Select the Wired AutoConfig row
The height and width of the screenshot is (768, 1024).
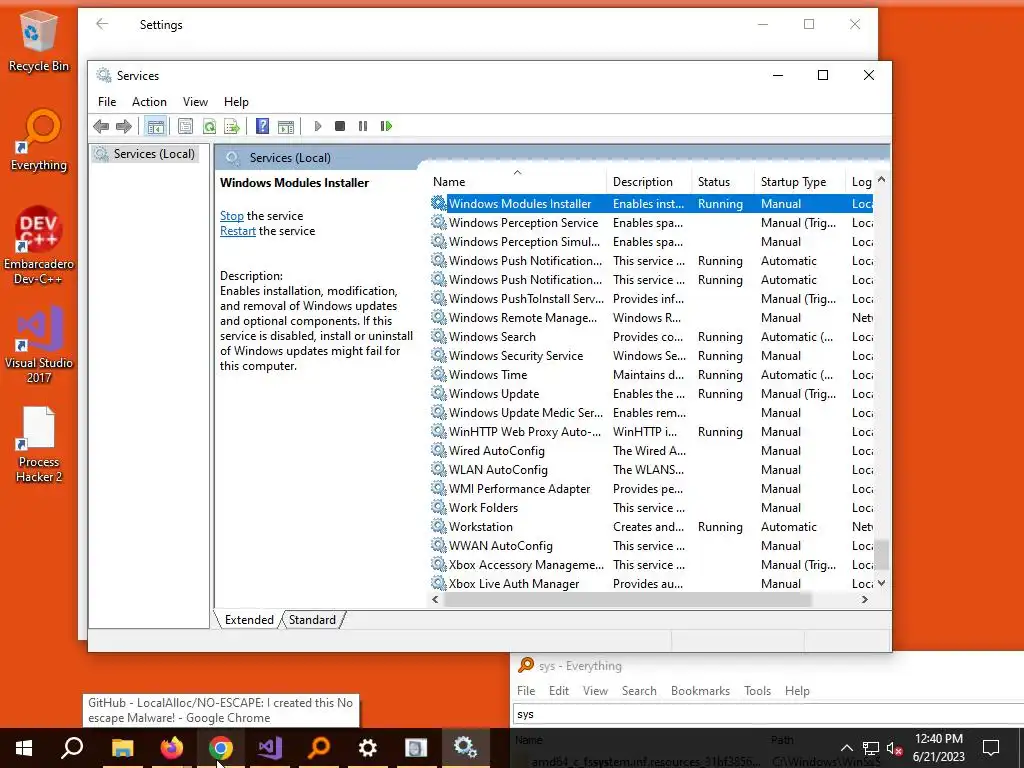[651, 450]
